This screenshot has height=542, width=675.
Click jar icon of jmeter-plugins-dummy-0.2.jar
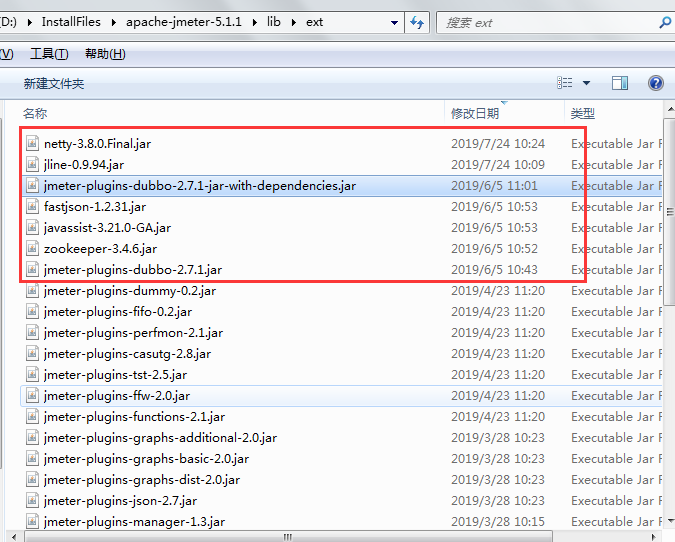click(x=32, y=291)
